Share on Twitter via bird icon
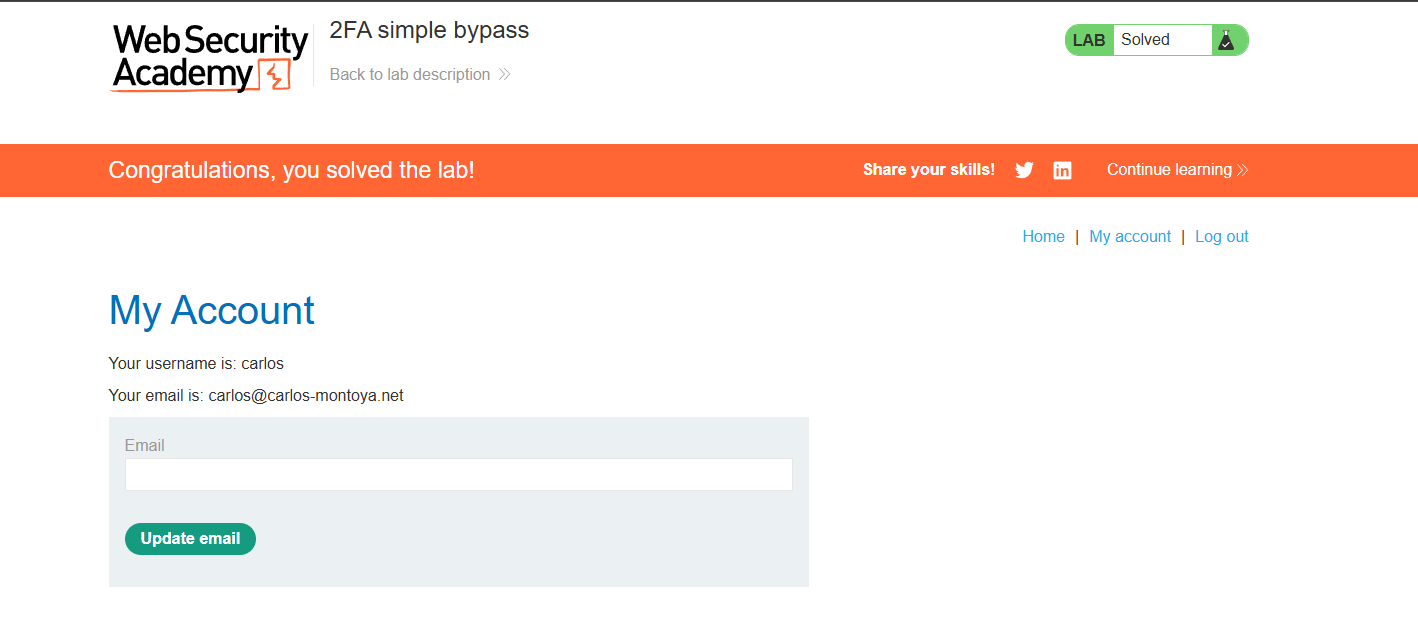Viewport: 1418px width, 618px height. click(1024, 170)
